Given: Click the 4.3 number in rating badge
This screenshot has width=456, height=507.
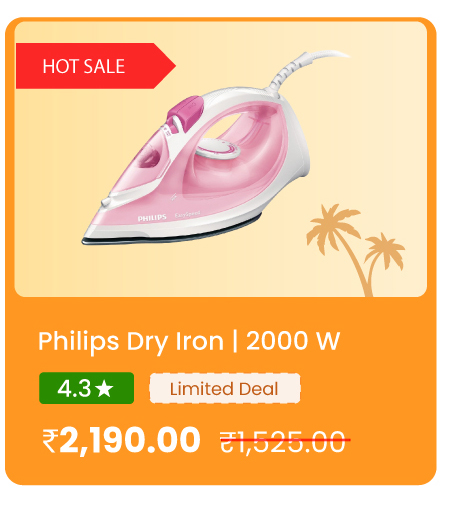Looking at the screenshot, I should point(74,388).
